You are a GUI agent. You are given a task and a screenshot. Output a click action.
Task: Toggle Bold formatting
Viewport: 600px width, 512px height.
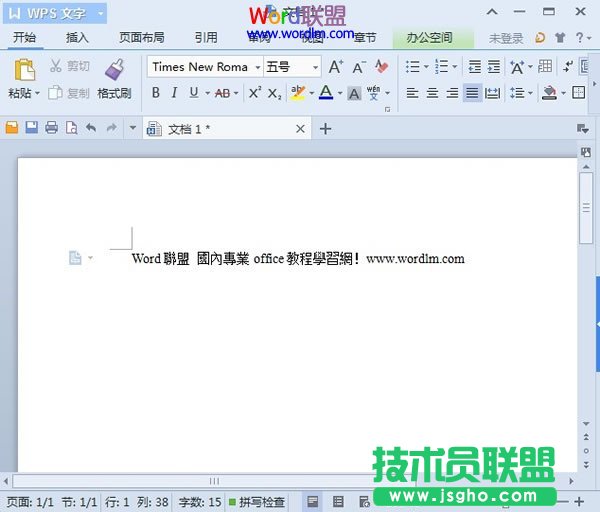156,93
